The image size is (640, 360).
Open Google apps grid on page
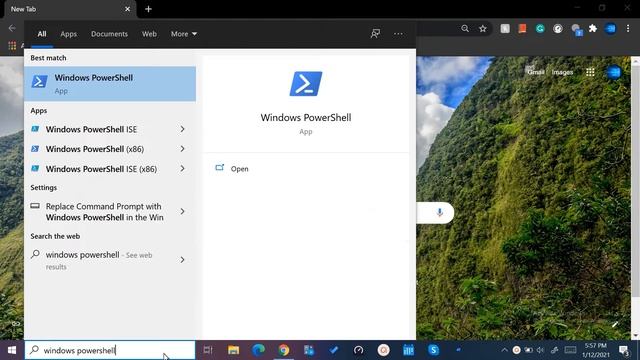click(590, 72)
